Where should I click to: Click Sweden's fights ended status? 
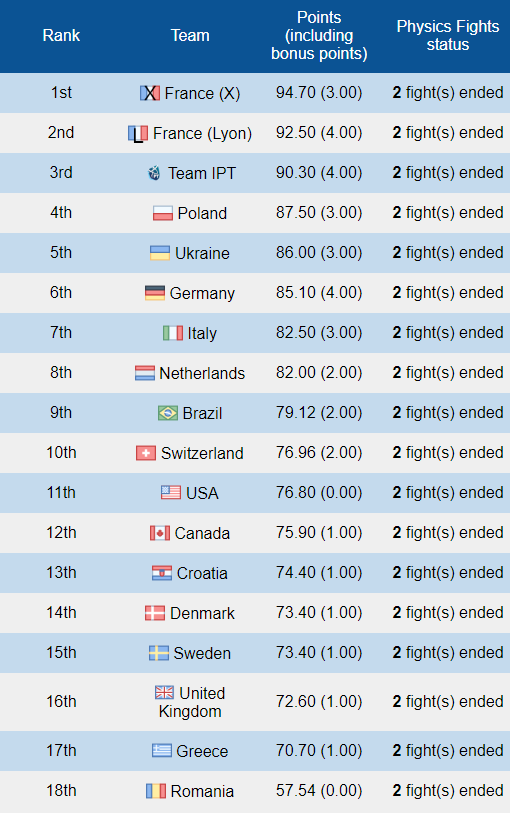point(448,652)
